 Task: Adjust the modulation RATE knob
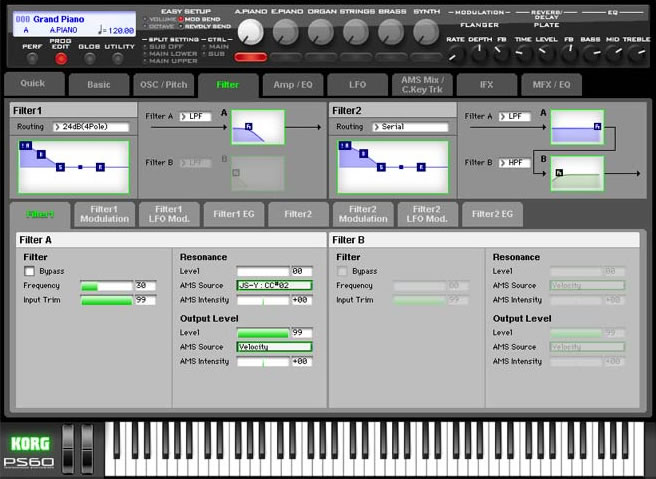(456, 54)
